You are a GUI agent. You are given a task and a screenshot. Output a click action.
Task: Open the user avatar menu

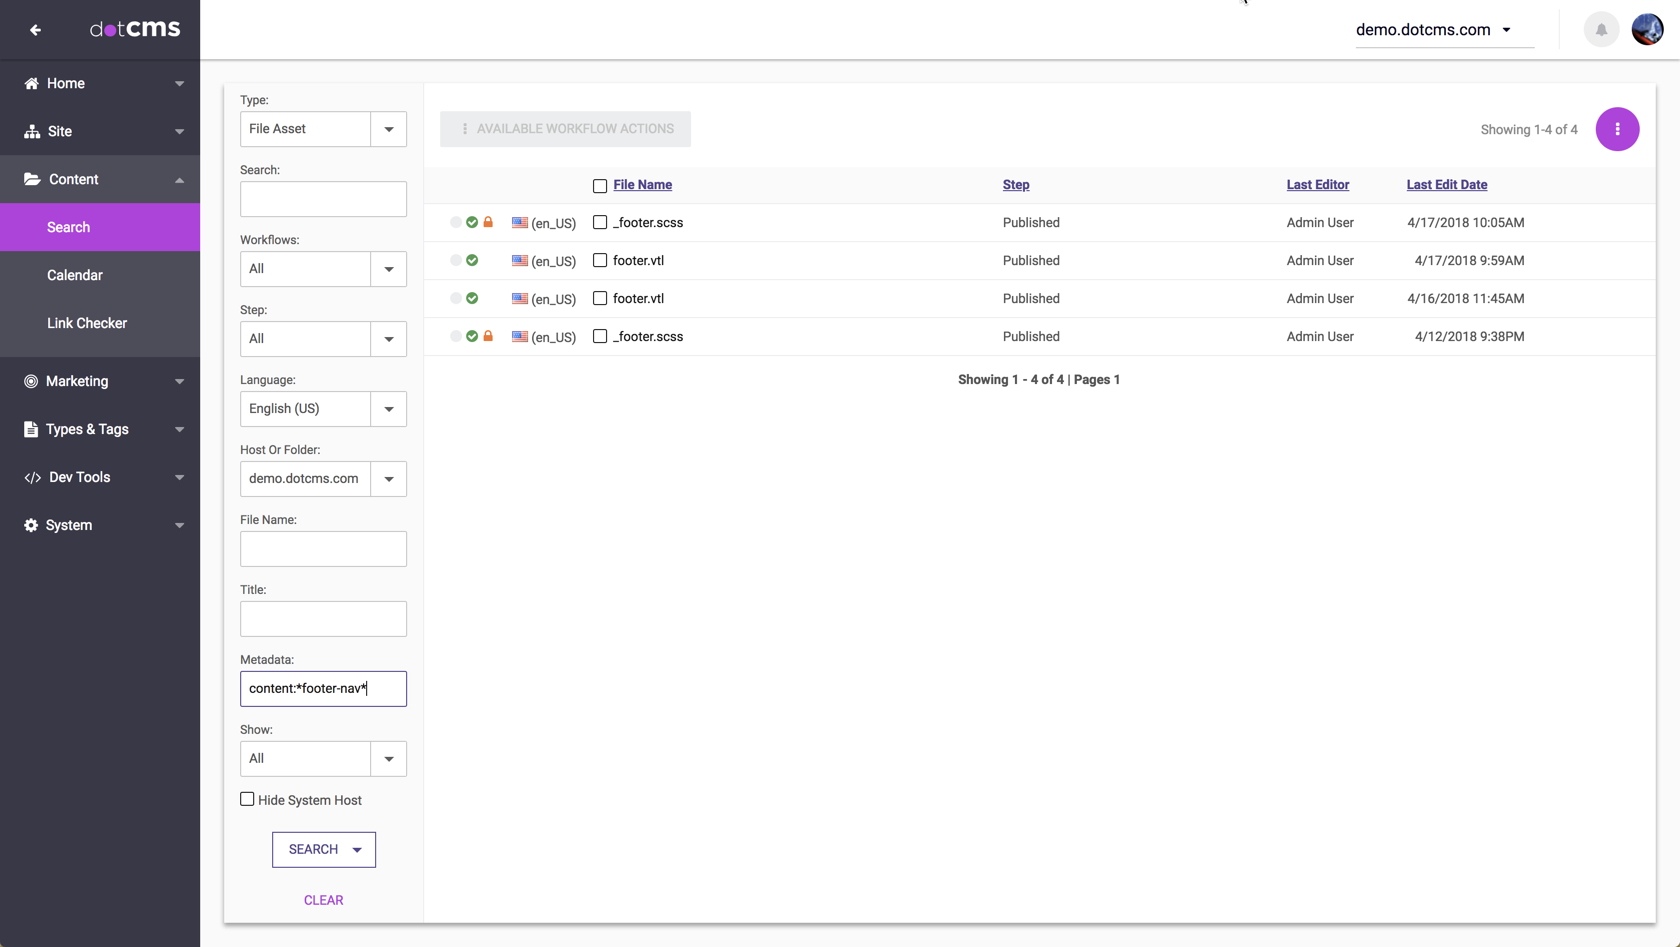pyautogui.click(x=1647, y=30)
